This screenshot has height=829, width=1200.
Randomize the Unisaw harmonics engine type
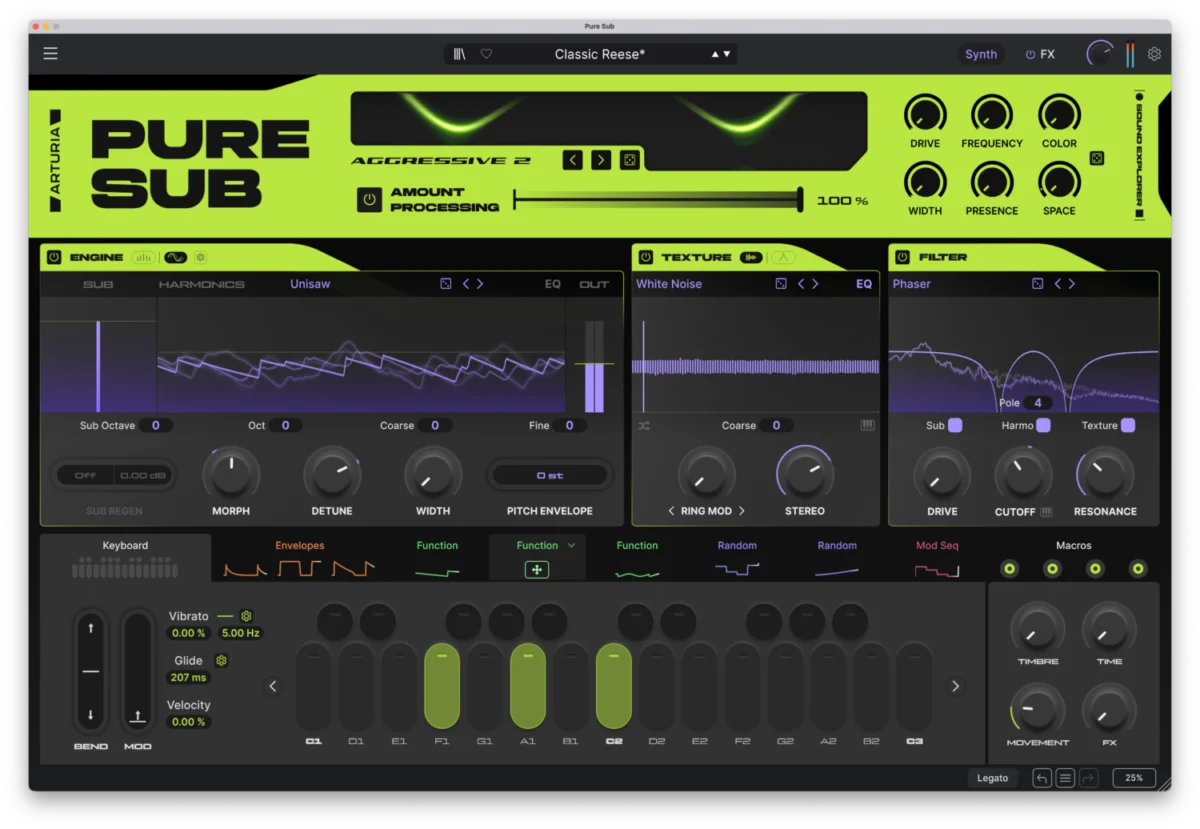[x=446, y=284]
